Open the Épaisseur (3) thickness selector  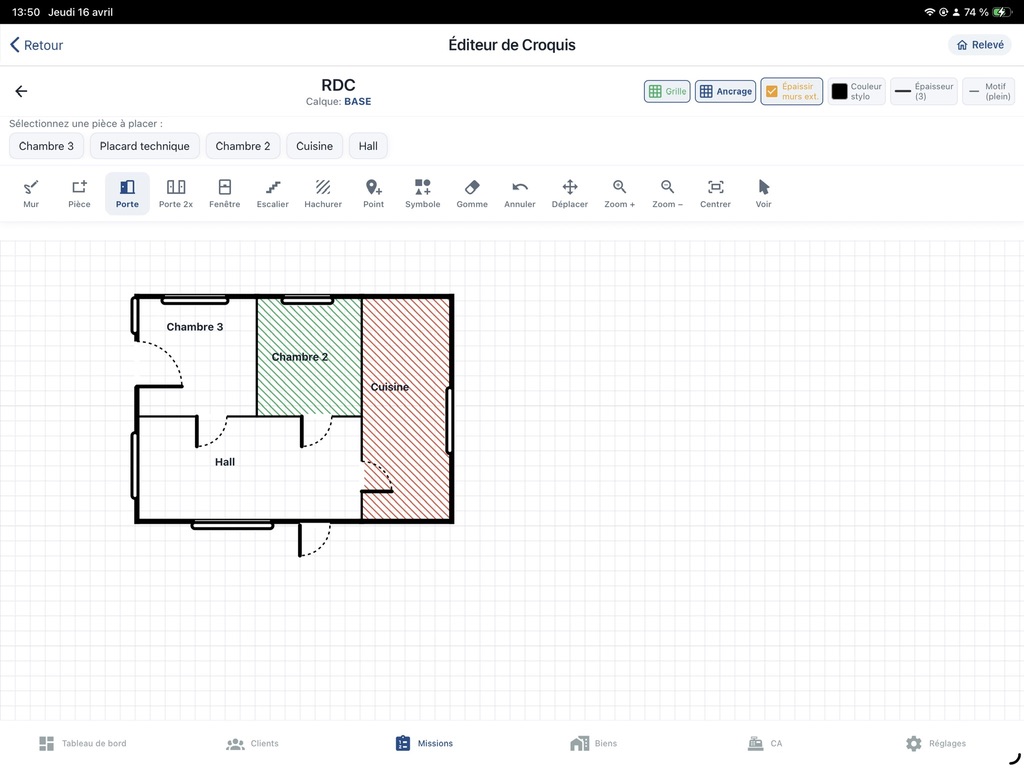coord(923,92)
